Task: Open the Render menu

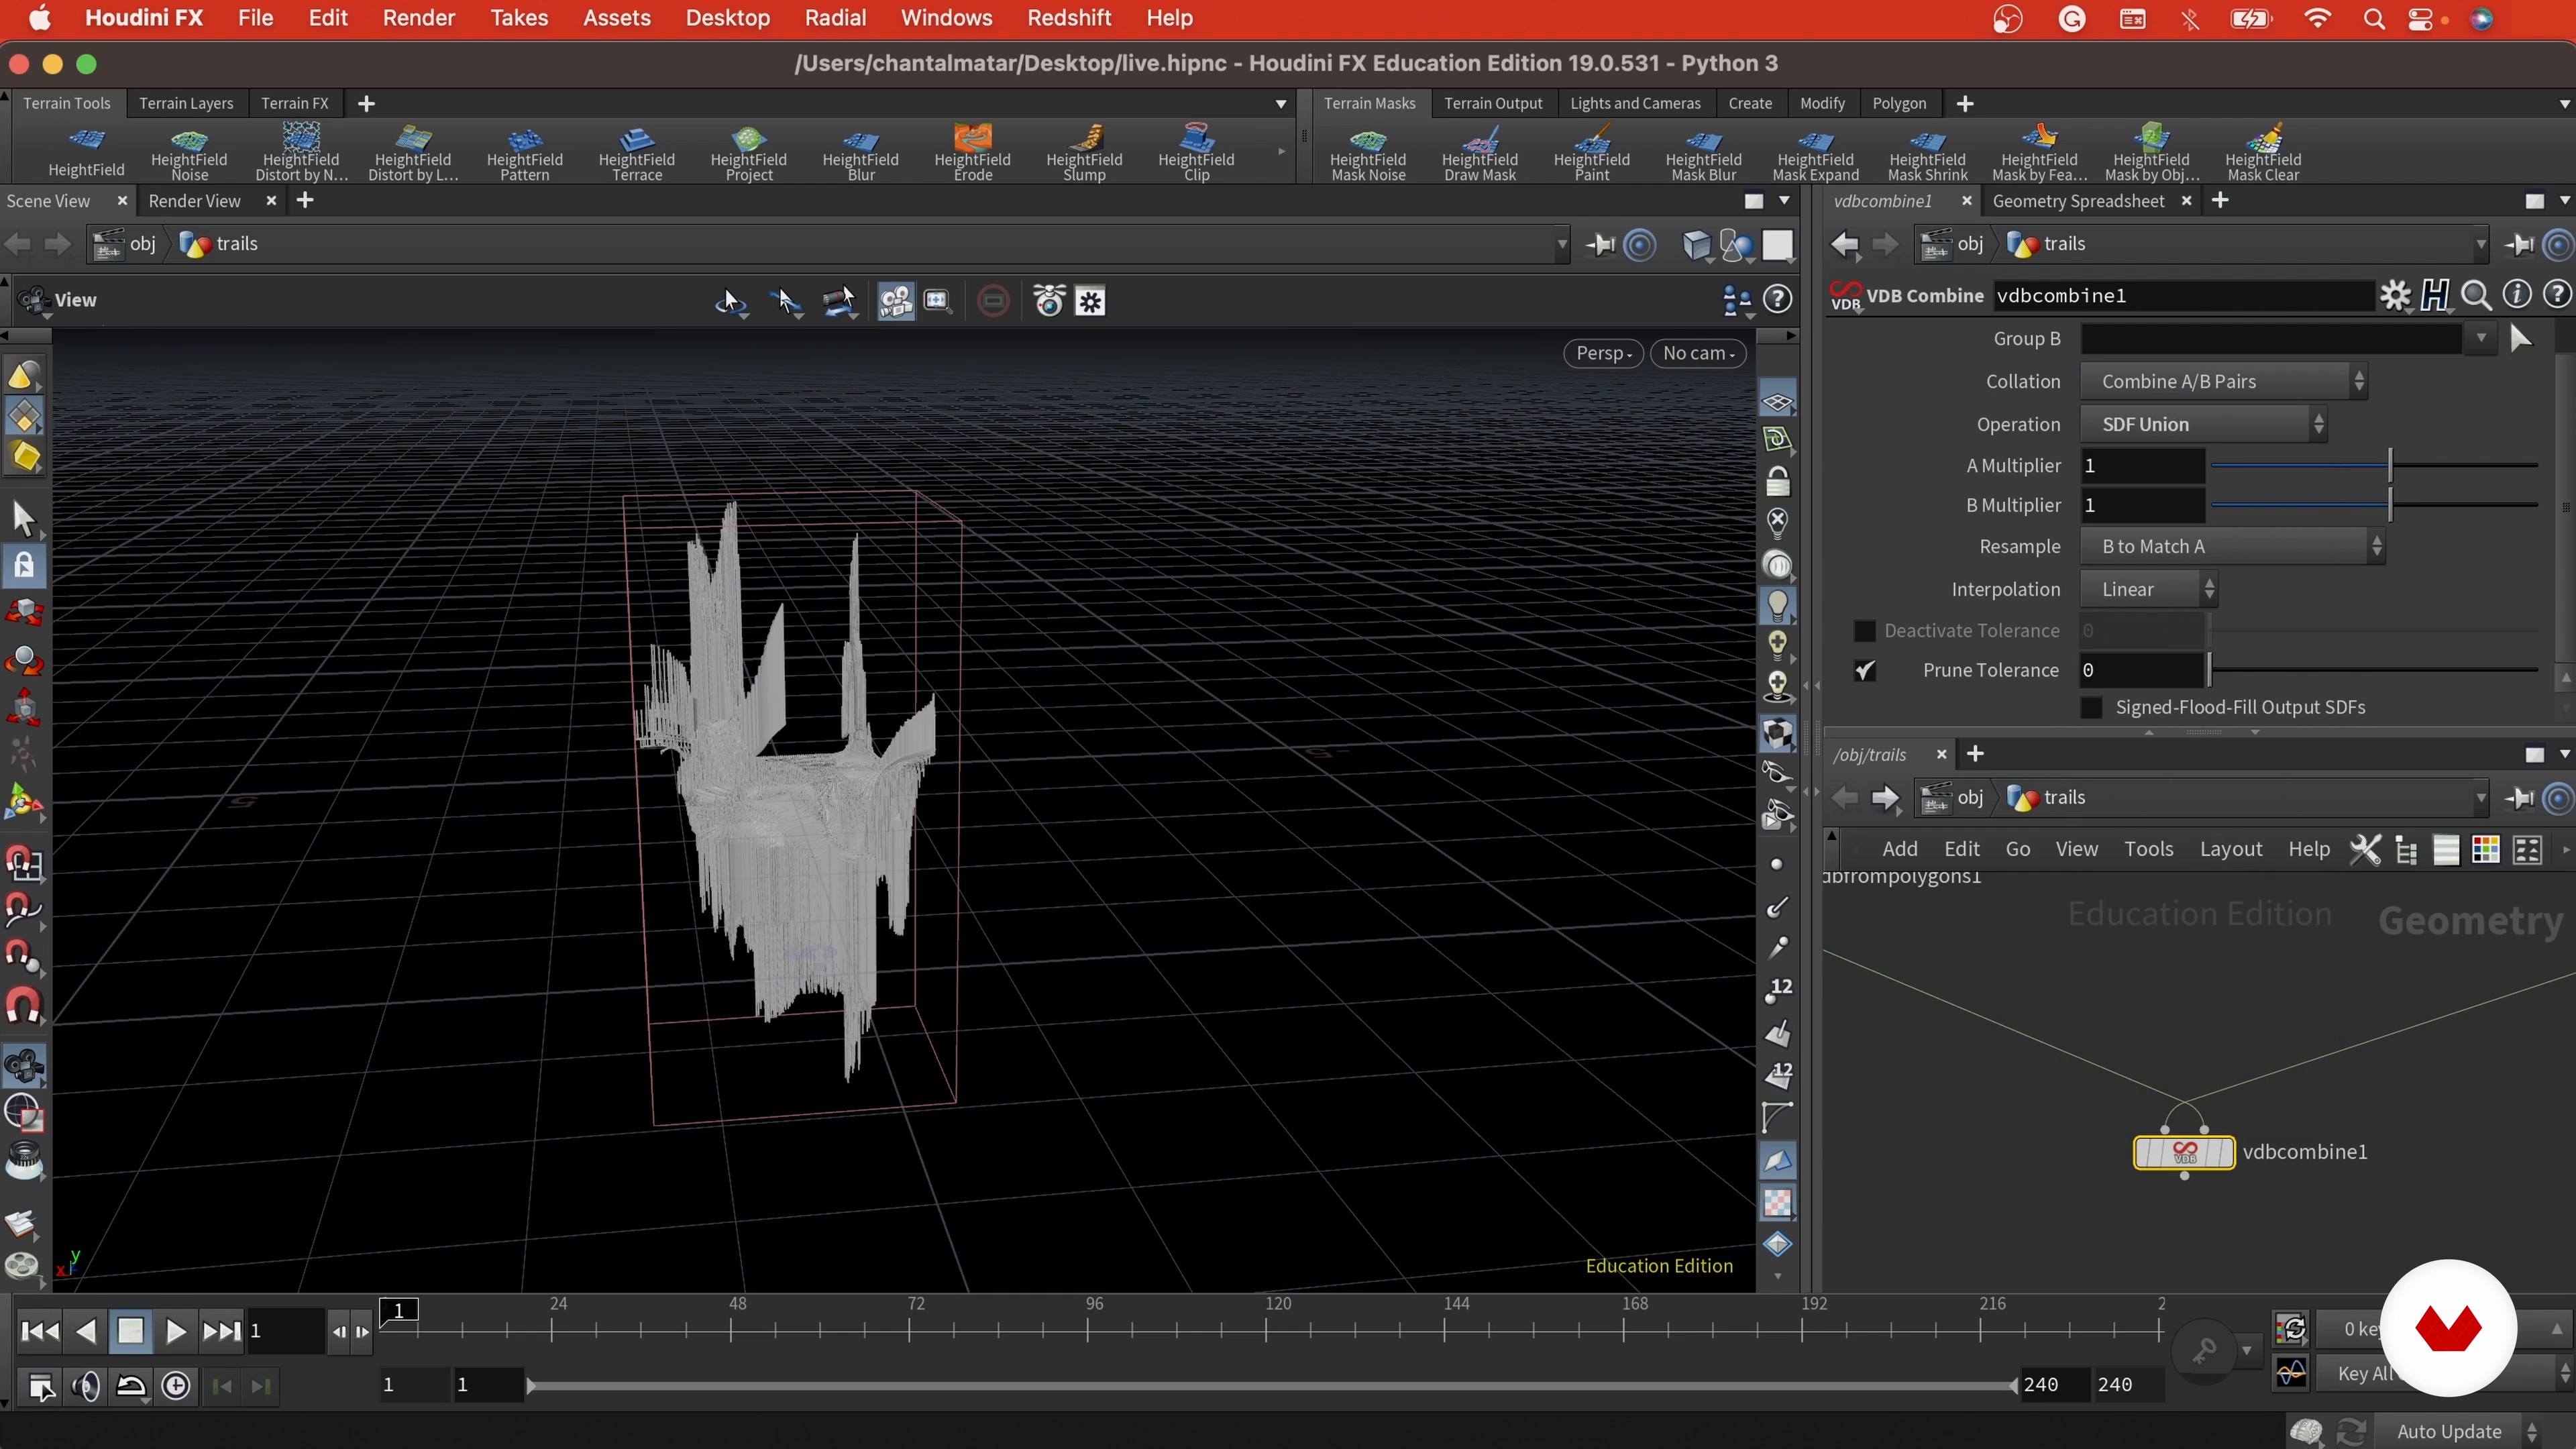Action: click(418, 18)
